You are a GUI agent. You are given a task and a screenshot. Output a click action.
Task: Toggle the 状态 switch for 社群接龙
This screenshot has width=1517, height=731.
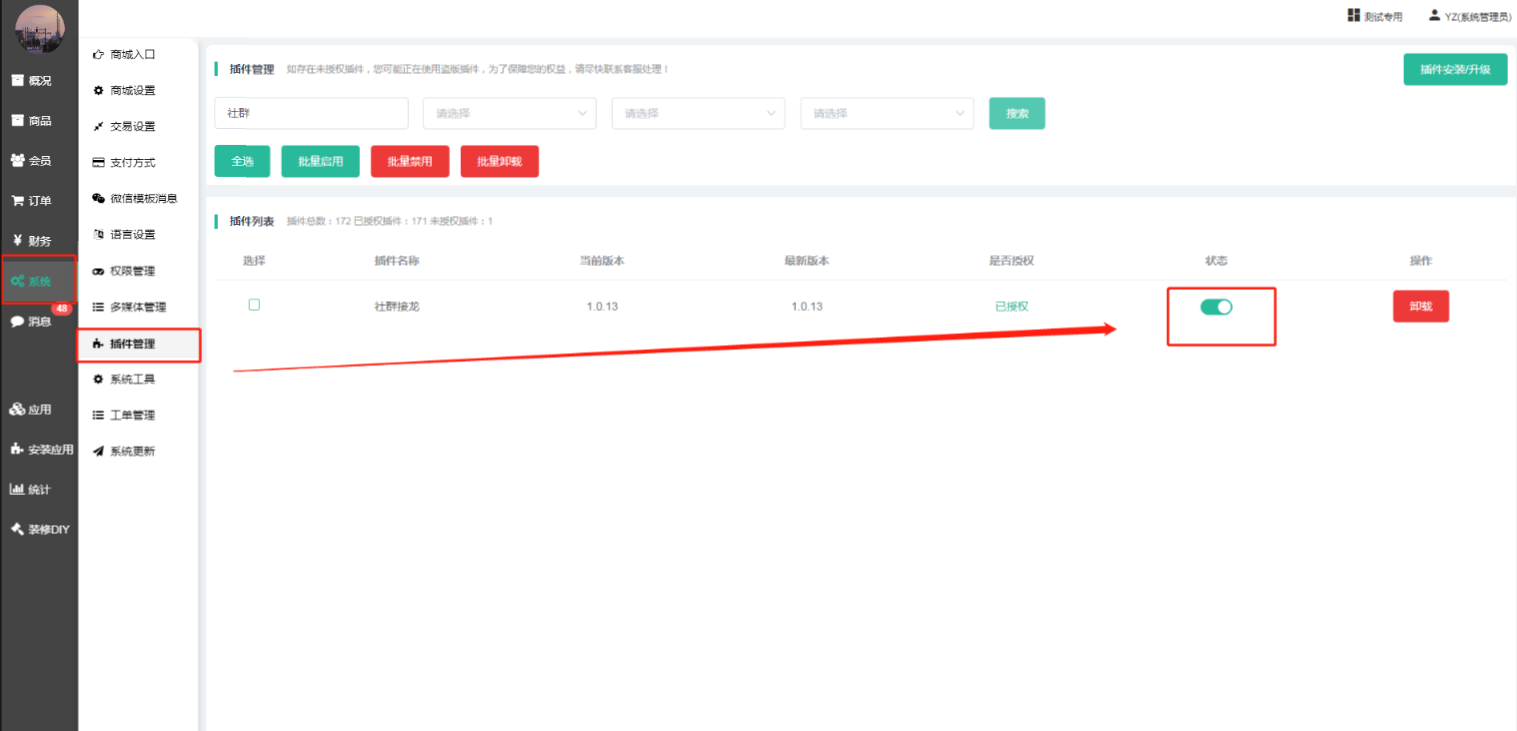(1216, 307)
